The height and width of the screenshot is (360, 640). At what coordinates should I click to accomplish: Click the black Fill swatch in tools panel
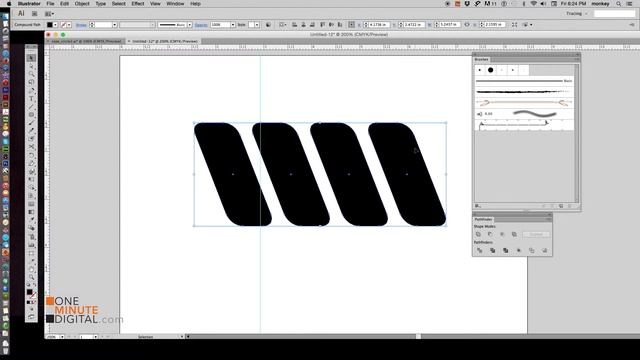click(x=29, y=292)
